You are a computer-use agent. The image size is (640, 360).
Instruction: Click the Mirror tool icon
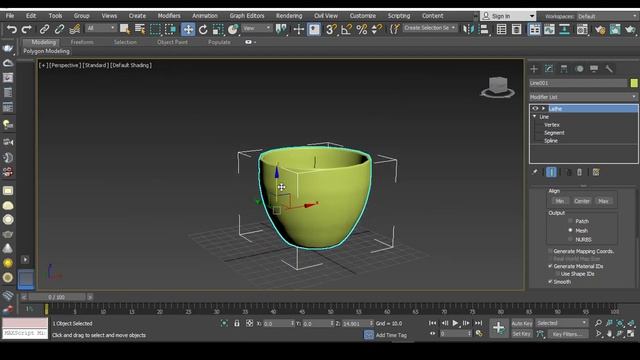pyautogui.click(x=468, y=29)
